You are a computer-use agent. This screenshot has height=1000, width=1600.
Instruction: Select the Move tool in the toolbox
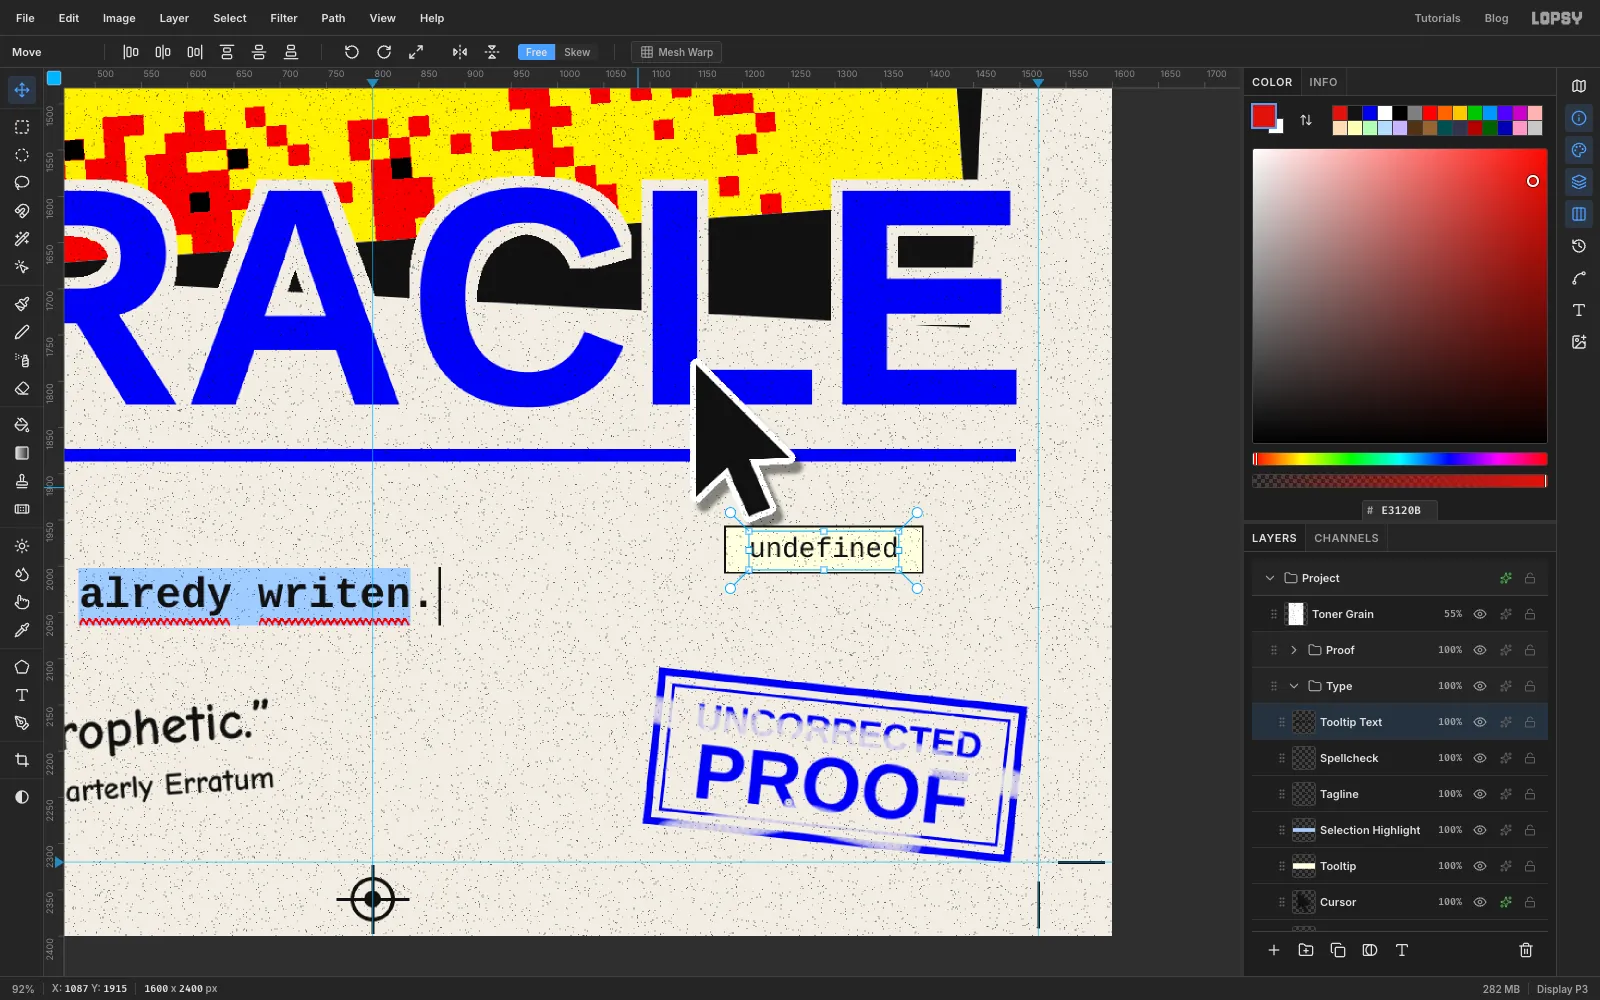coord(22,90)
